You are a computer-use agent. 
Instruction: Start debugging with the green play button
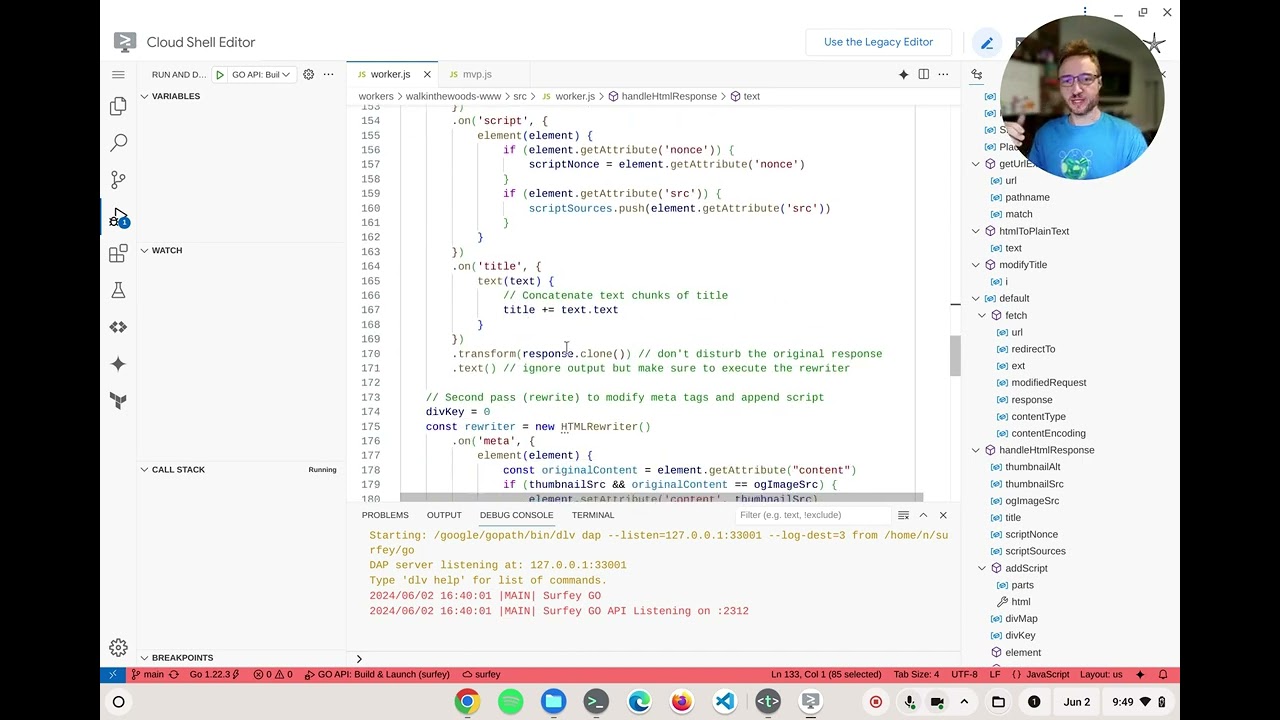coord(220,74)
